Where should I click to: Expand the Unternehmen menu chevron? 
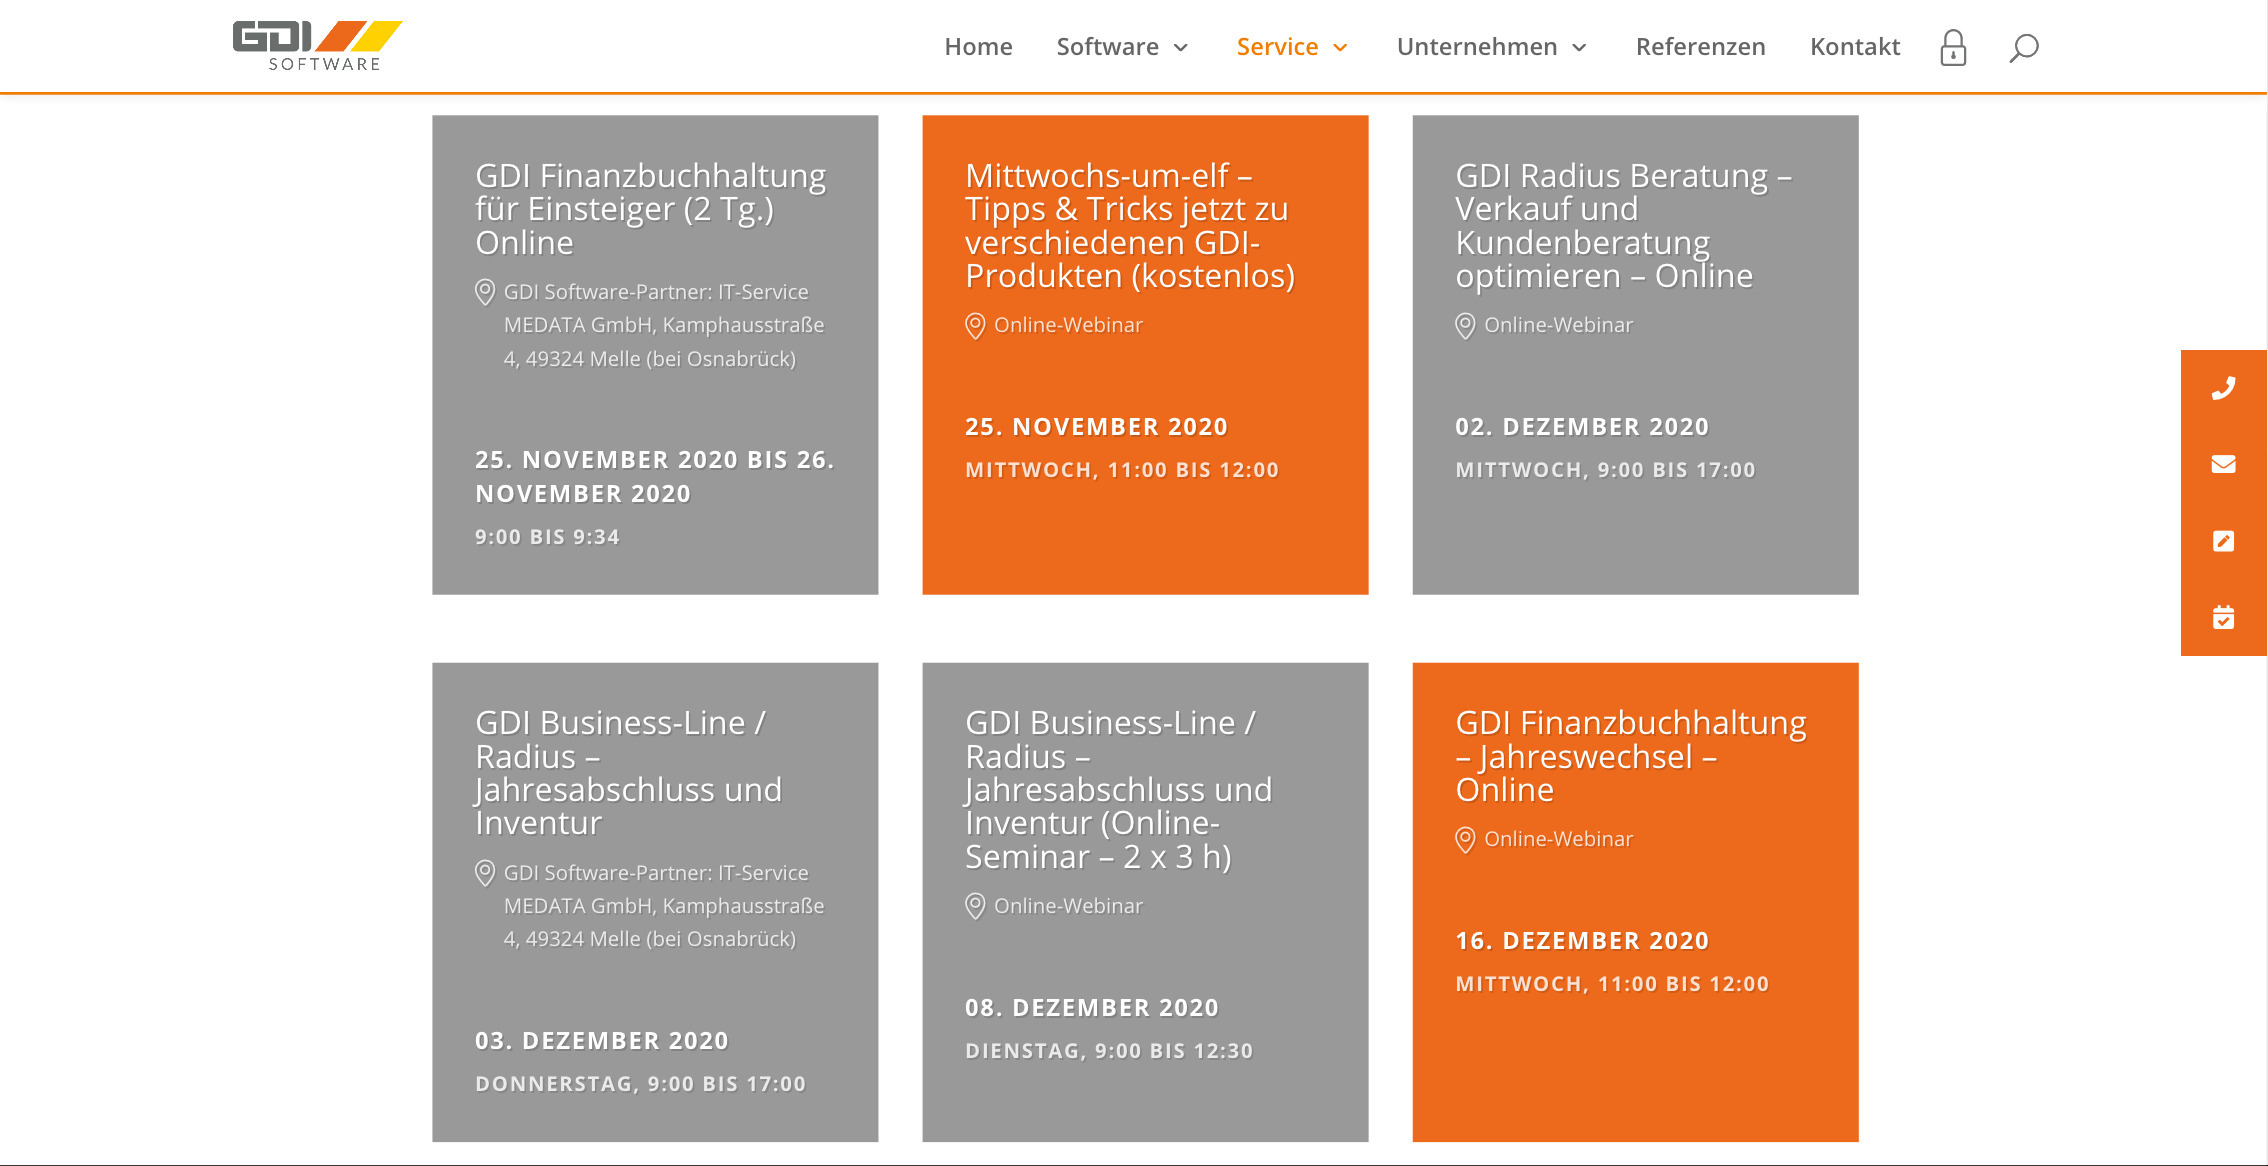click(1580, 47)
